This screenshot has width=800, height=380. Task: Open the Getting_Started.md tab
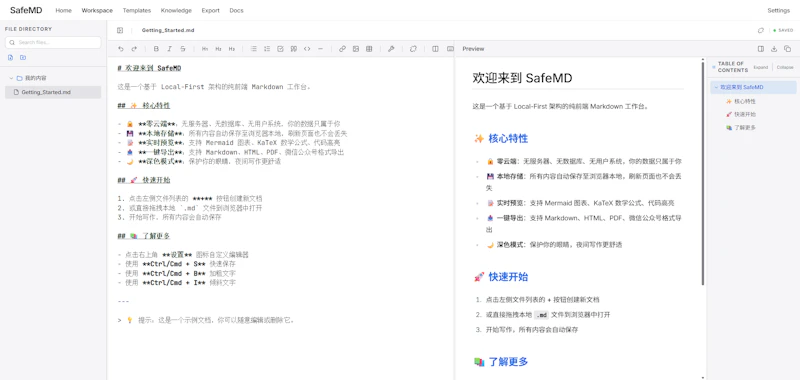tap(168, 31)
